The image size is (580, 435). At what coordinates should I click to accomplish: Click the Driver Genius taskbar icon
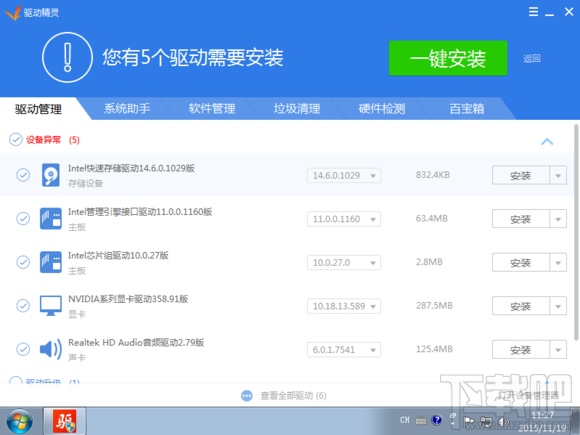click(65, 421)
